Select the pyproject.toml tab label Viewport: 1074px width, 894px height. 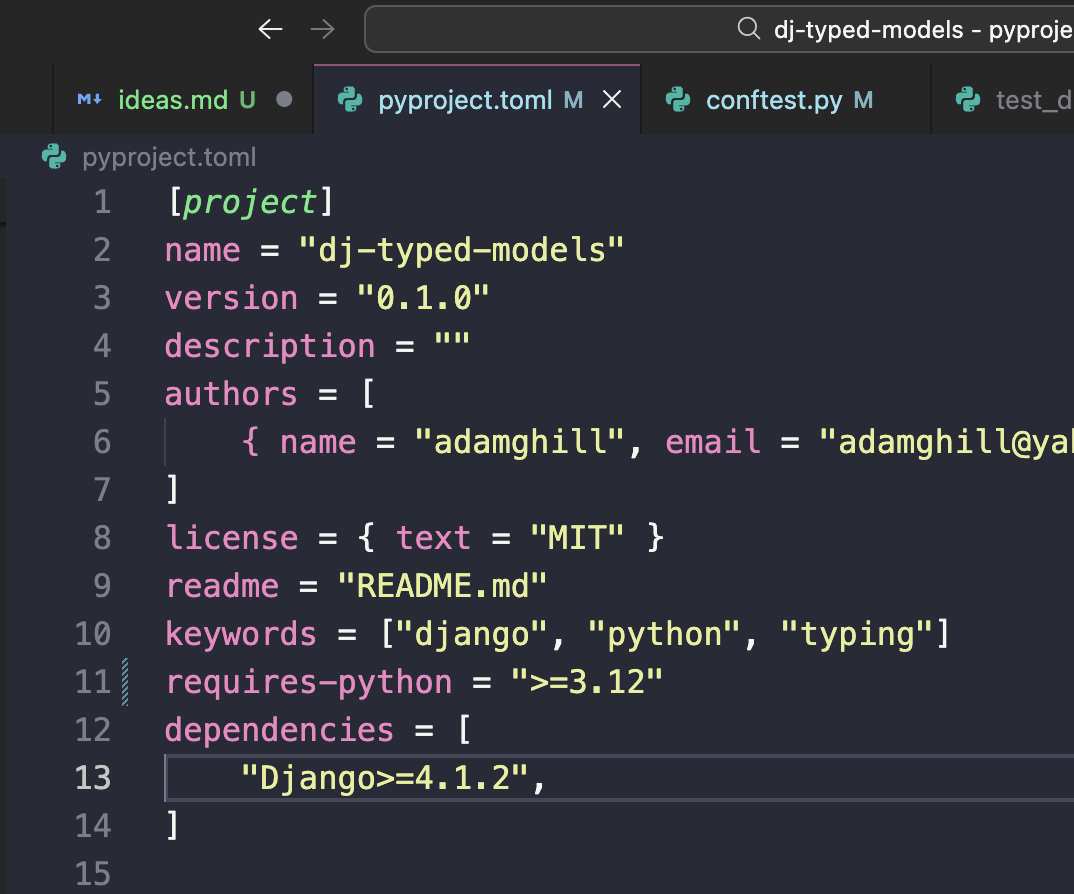point(465,100)
